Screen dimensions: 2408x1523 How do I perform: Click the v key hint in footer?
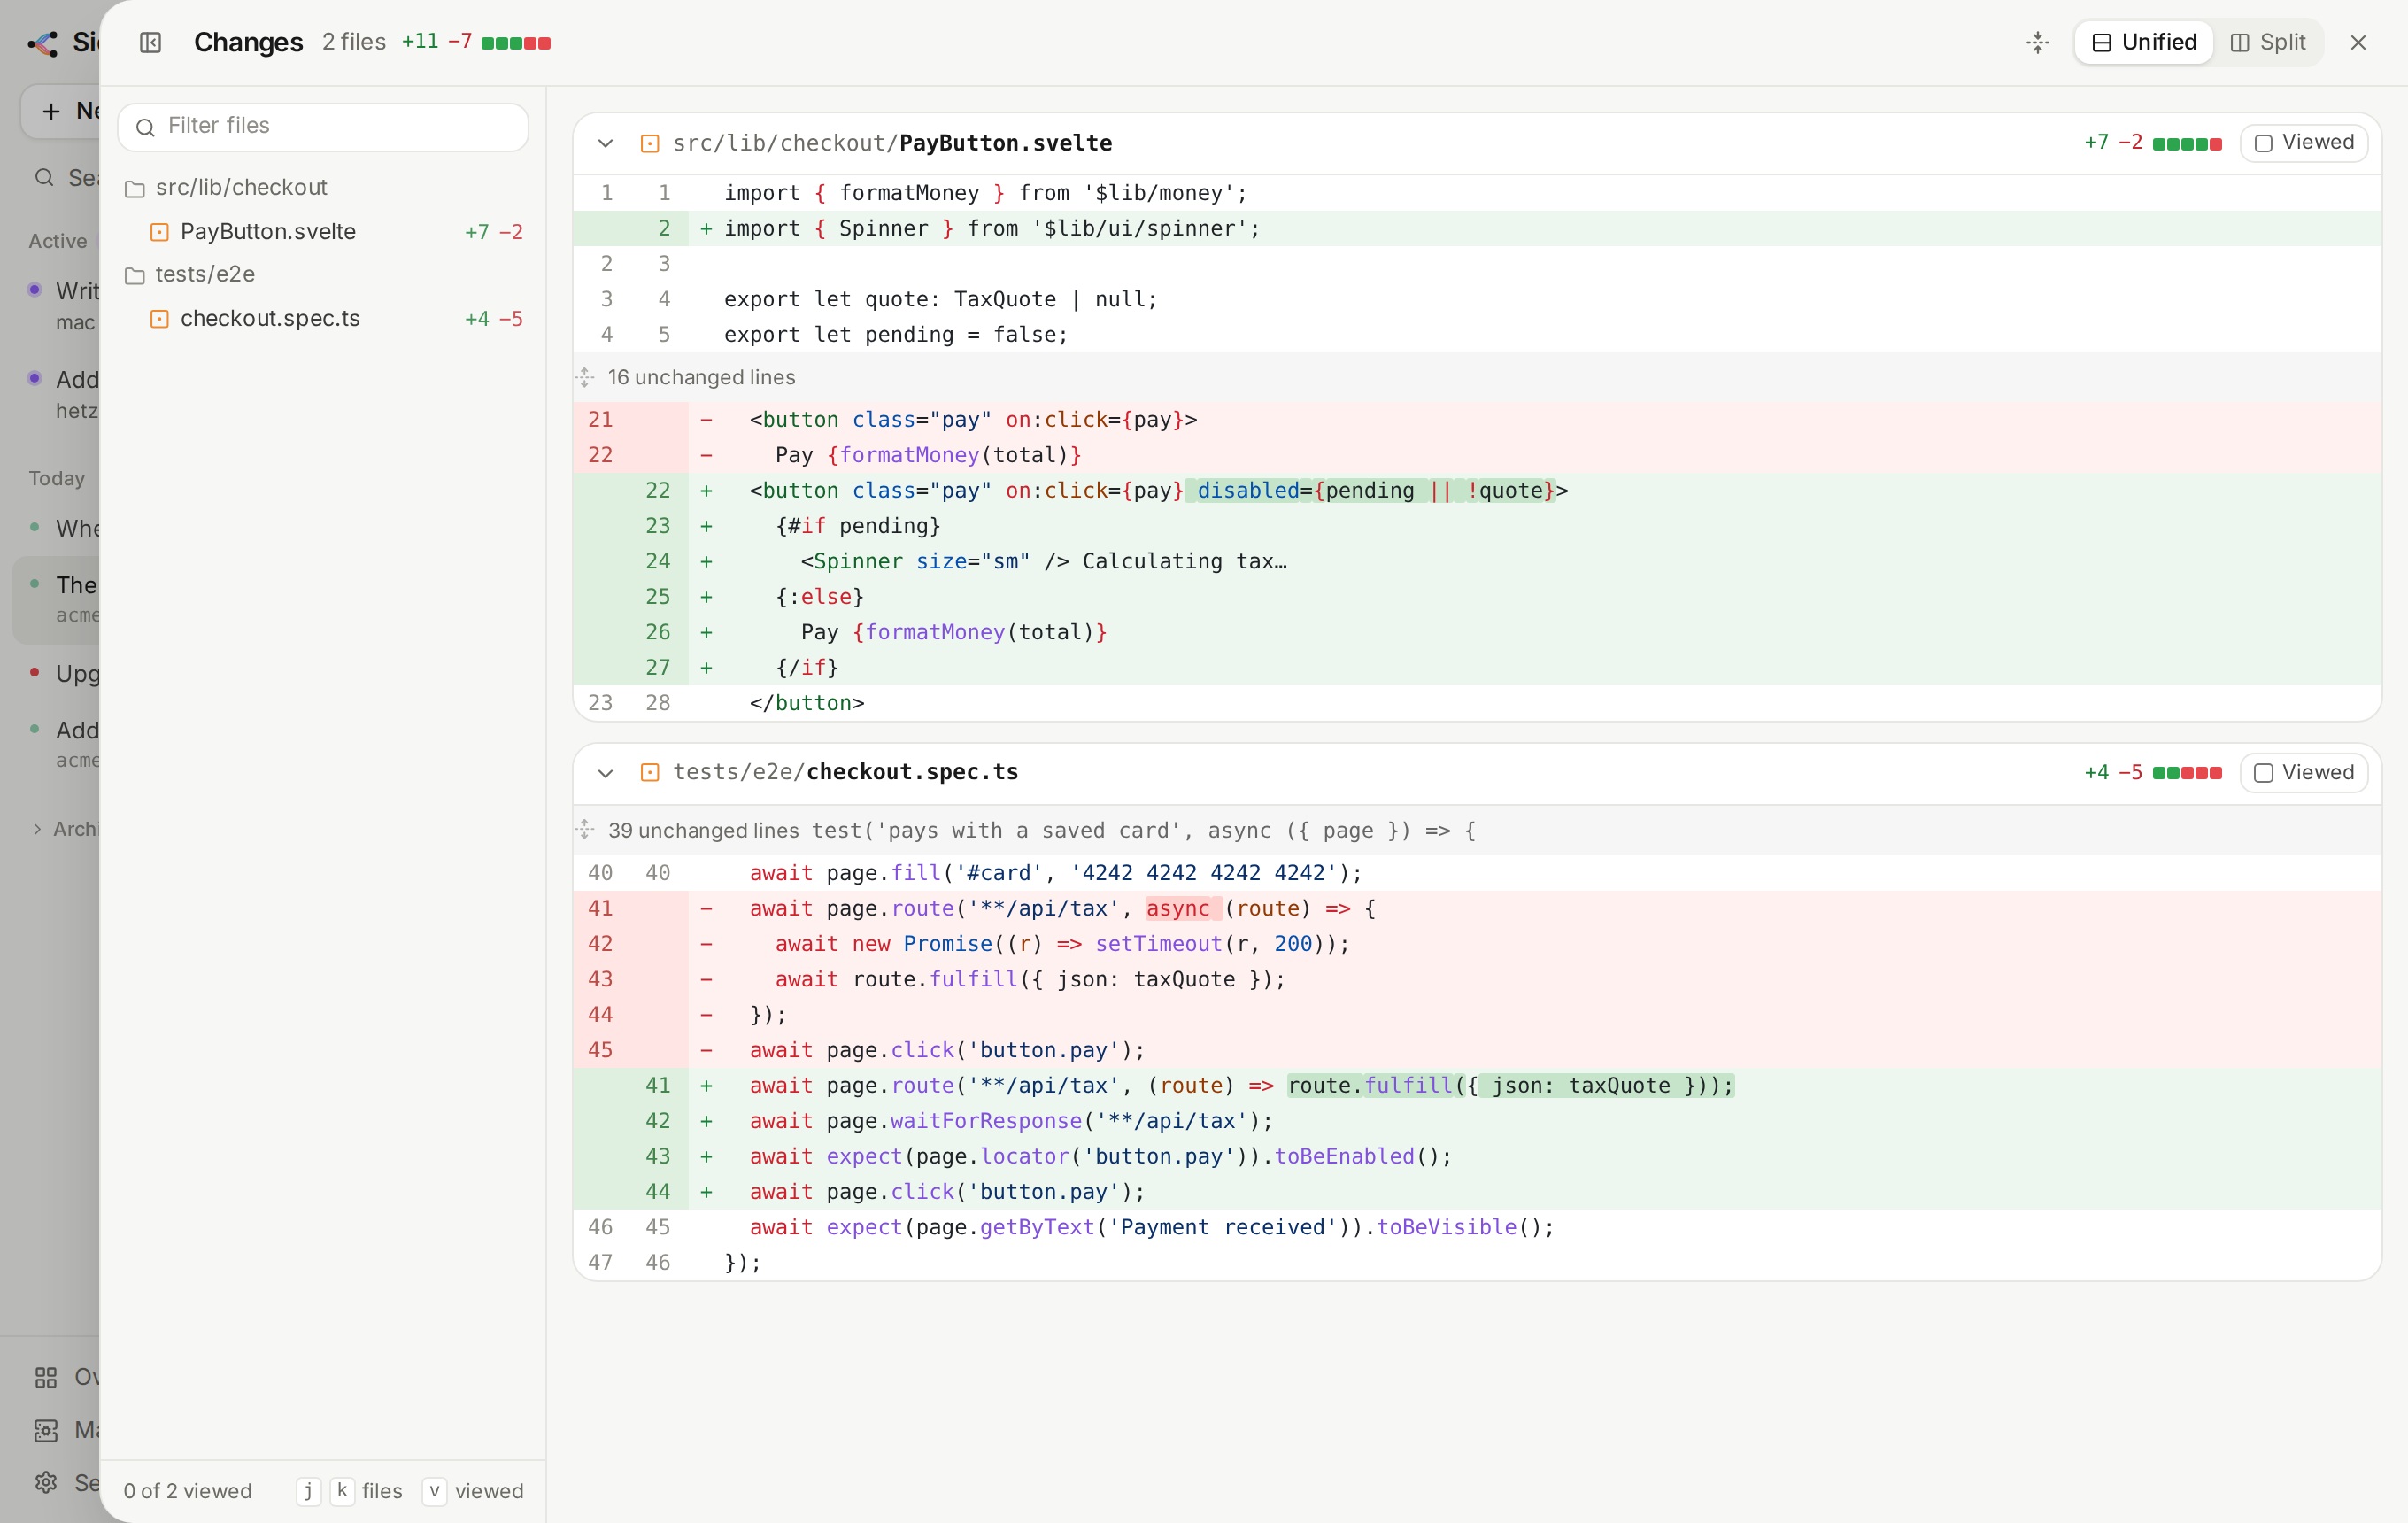pos(434,1491)
